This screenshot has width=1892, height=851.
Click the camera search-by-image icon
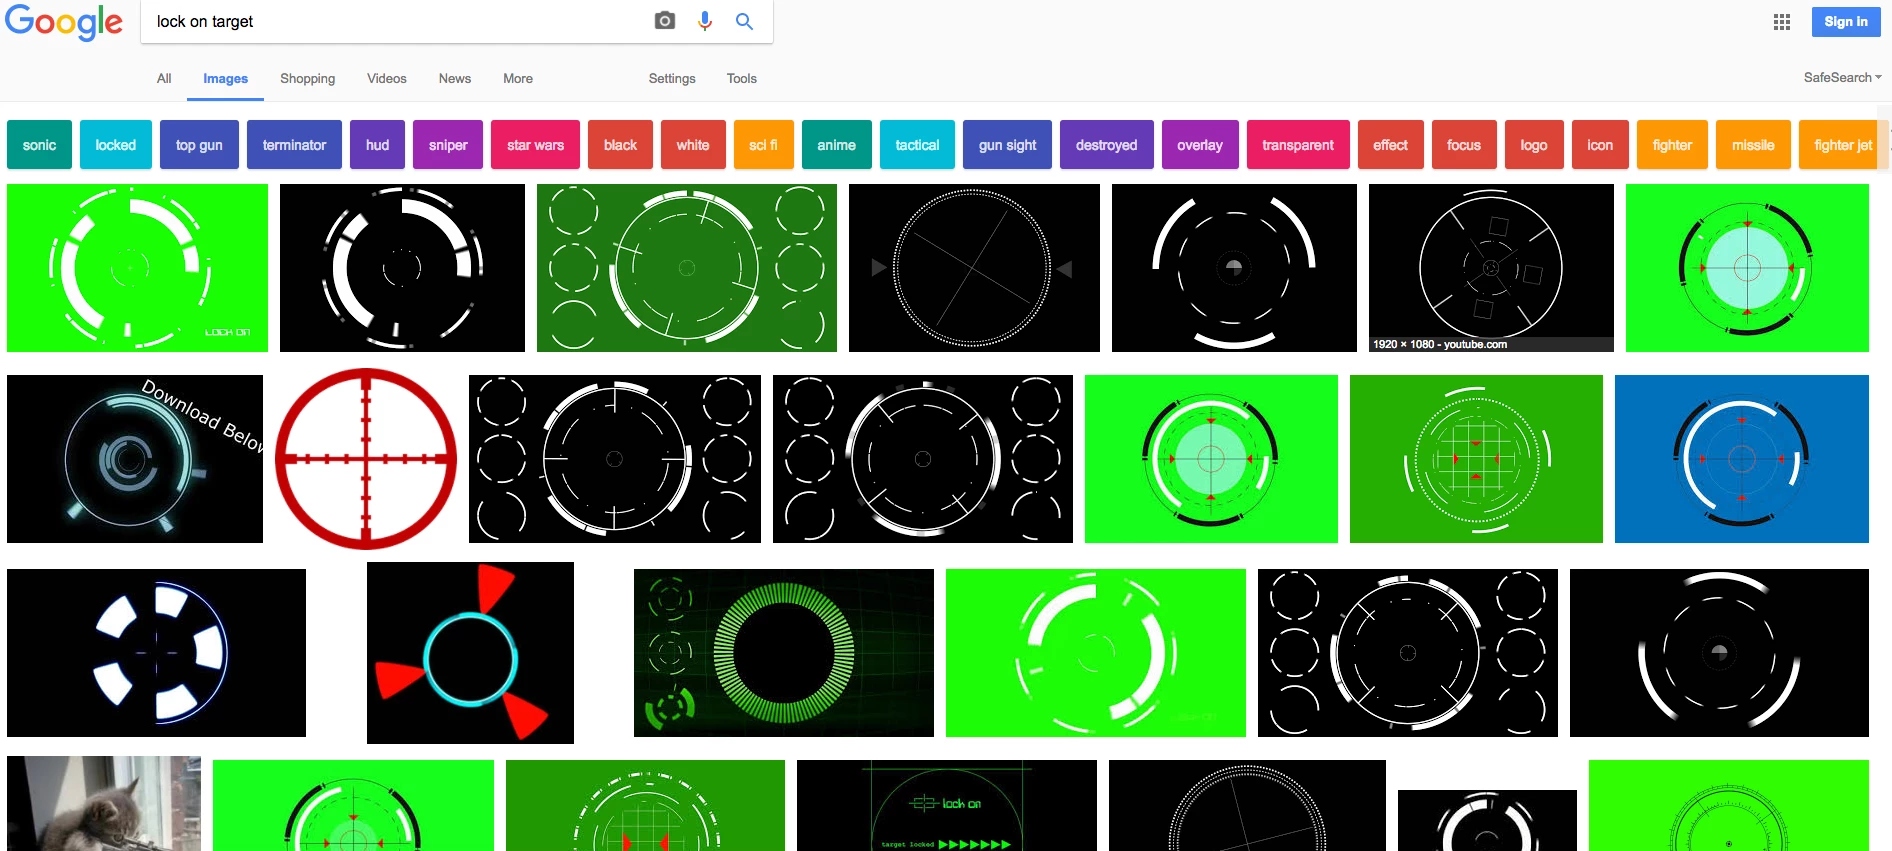(x=665, y=21)
